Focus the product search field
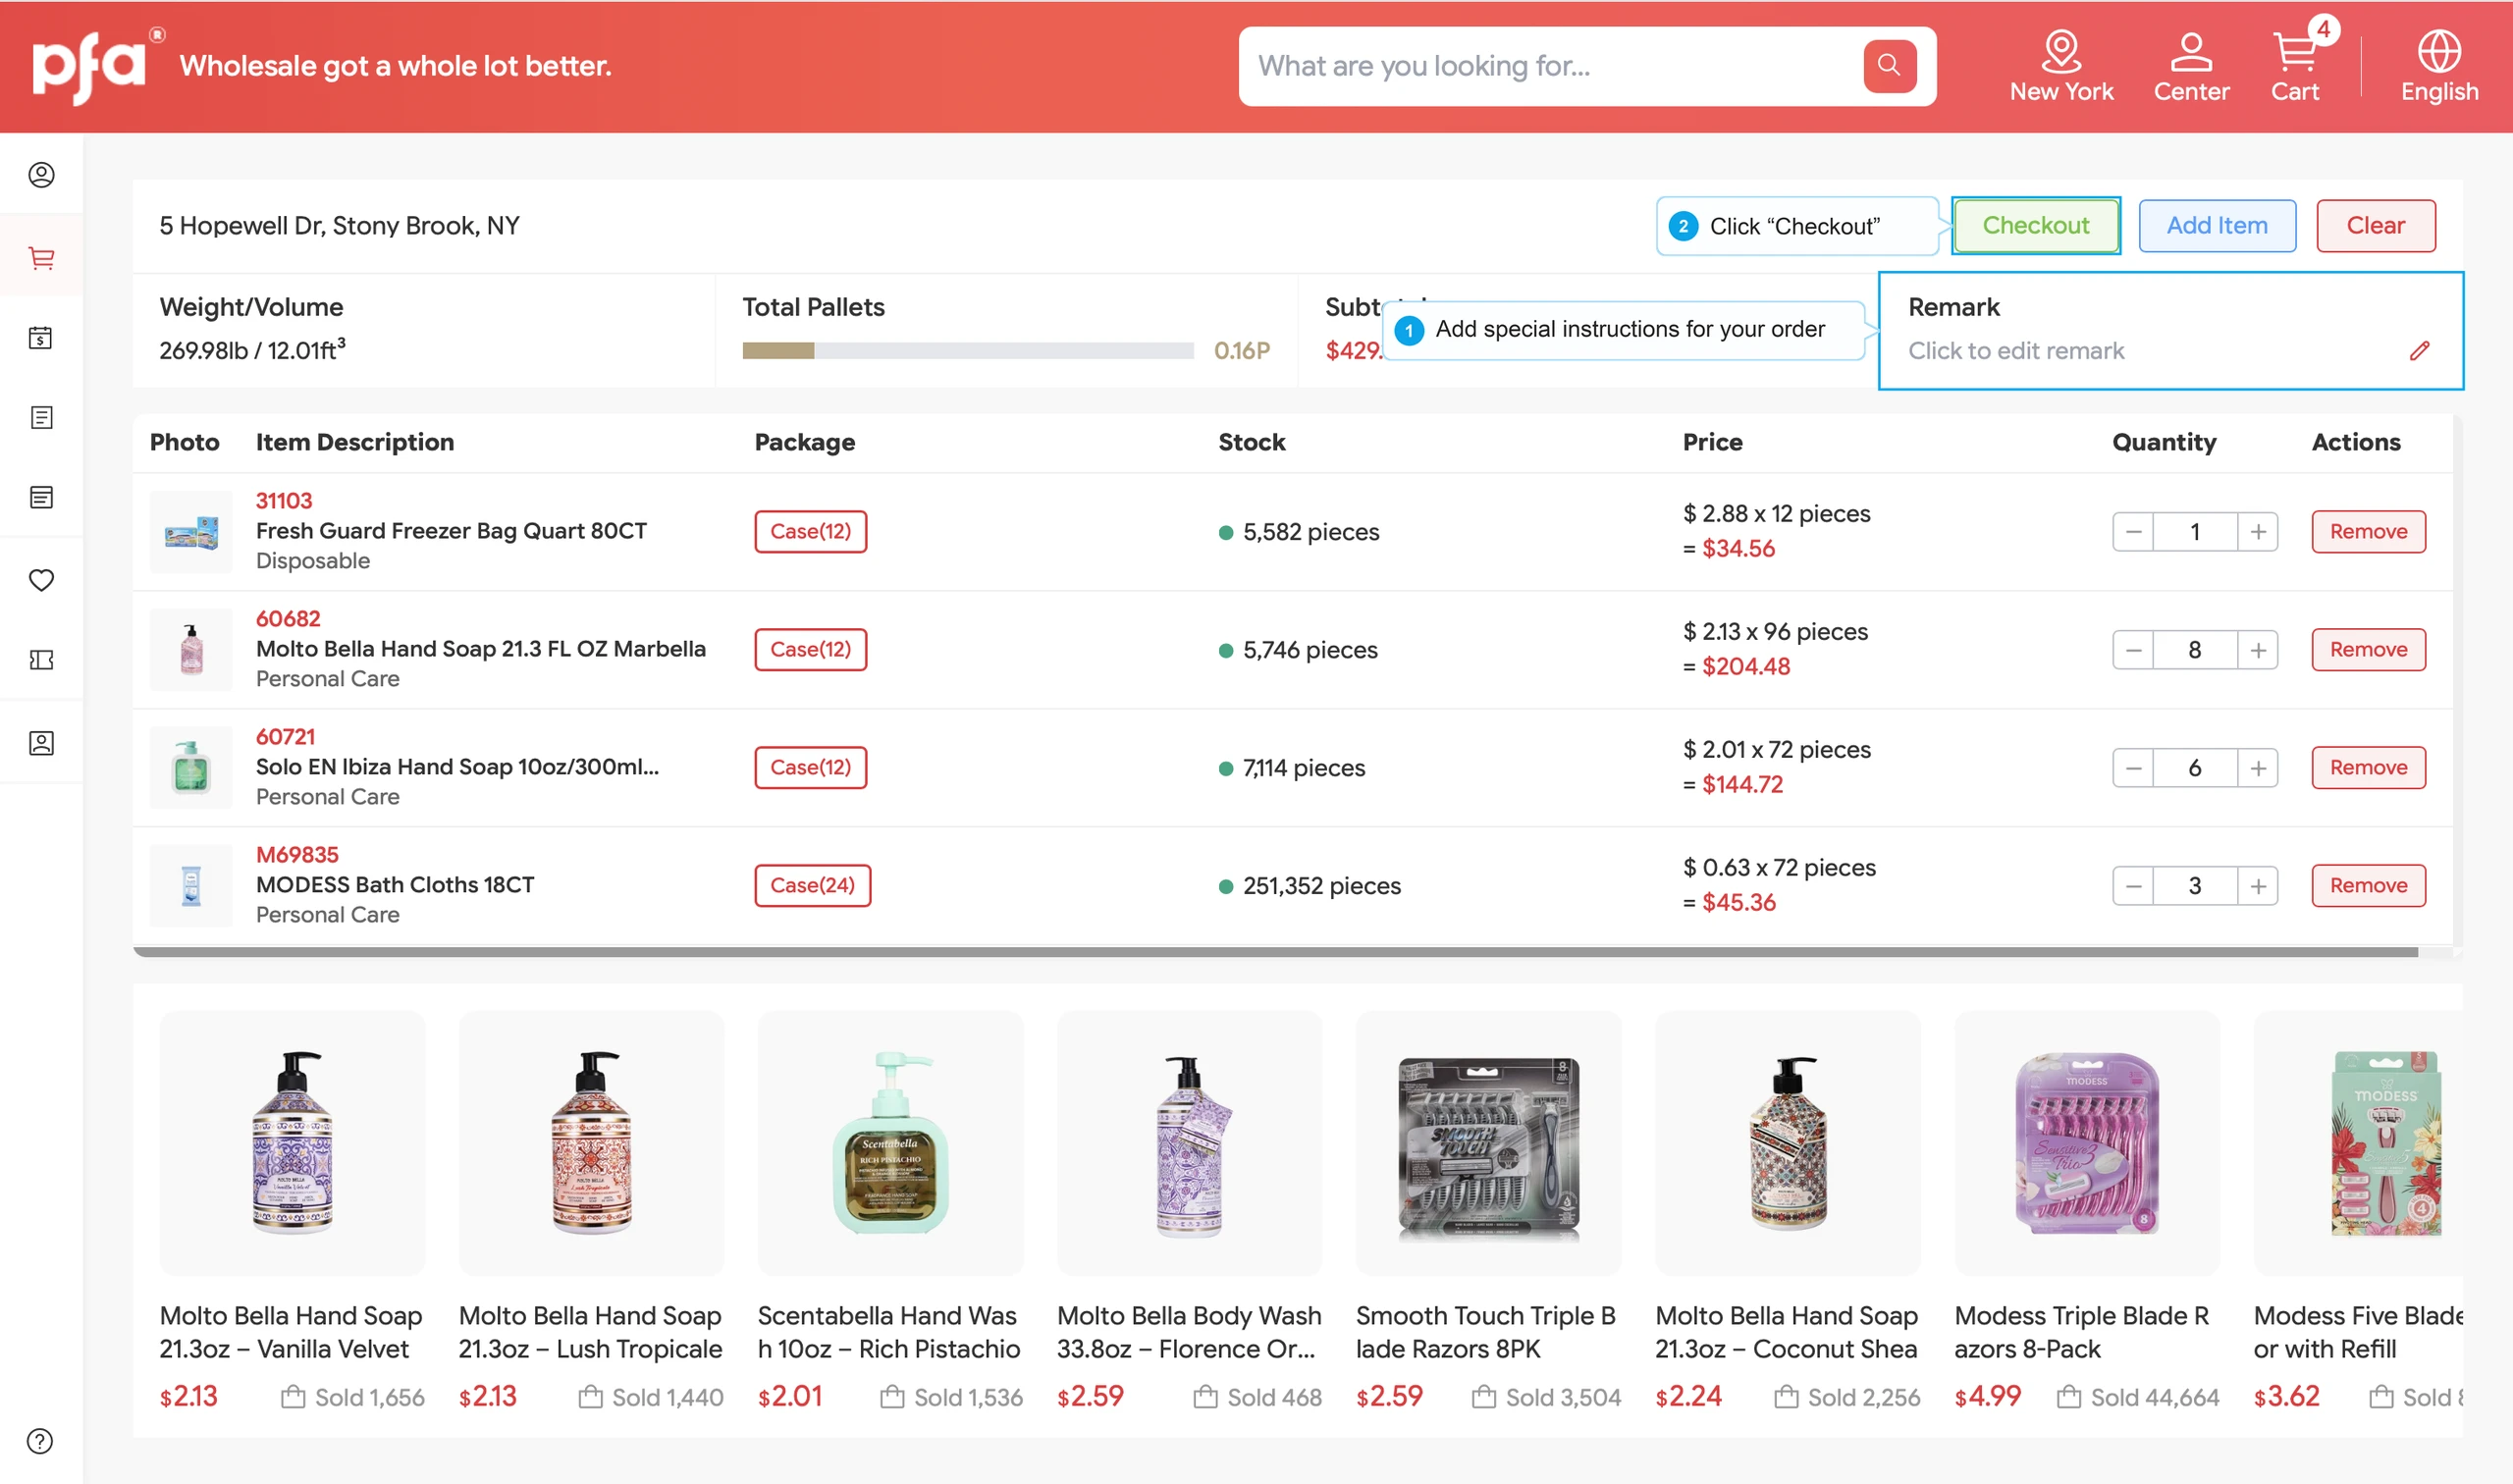Viewport: 2513px width, 1484px height. pos(1550,66)
